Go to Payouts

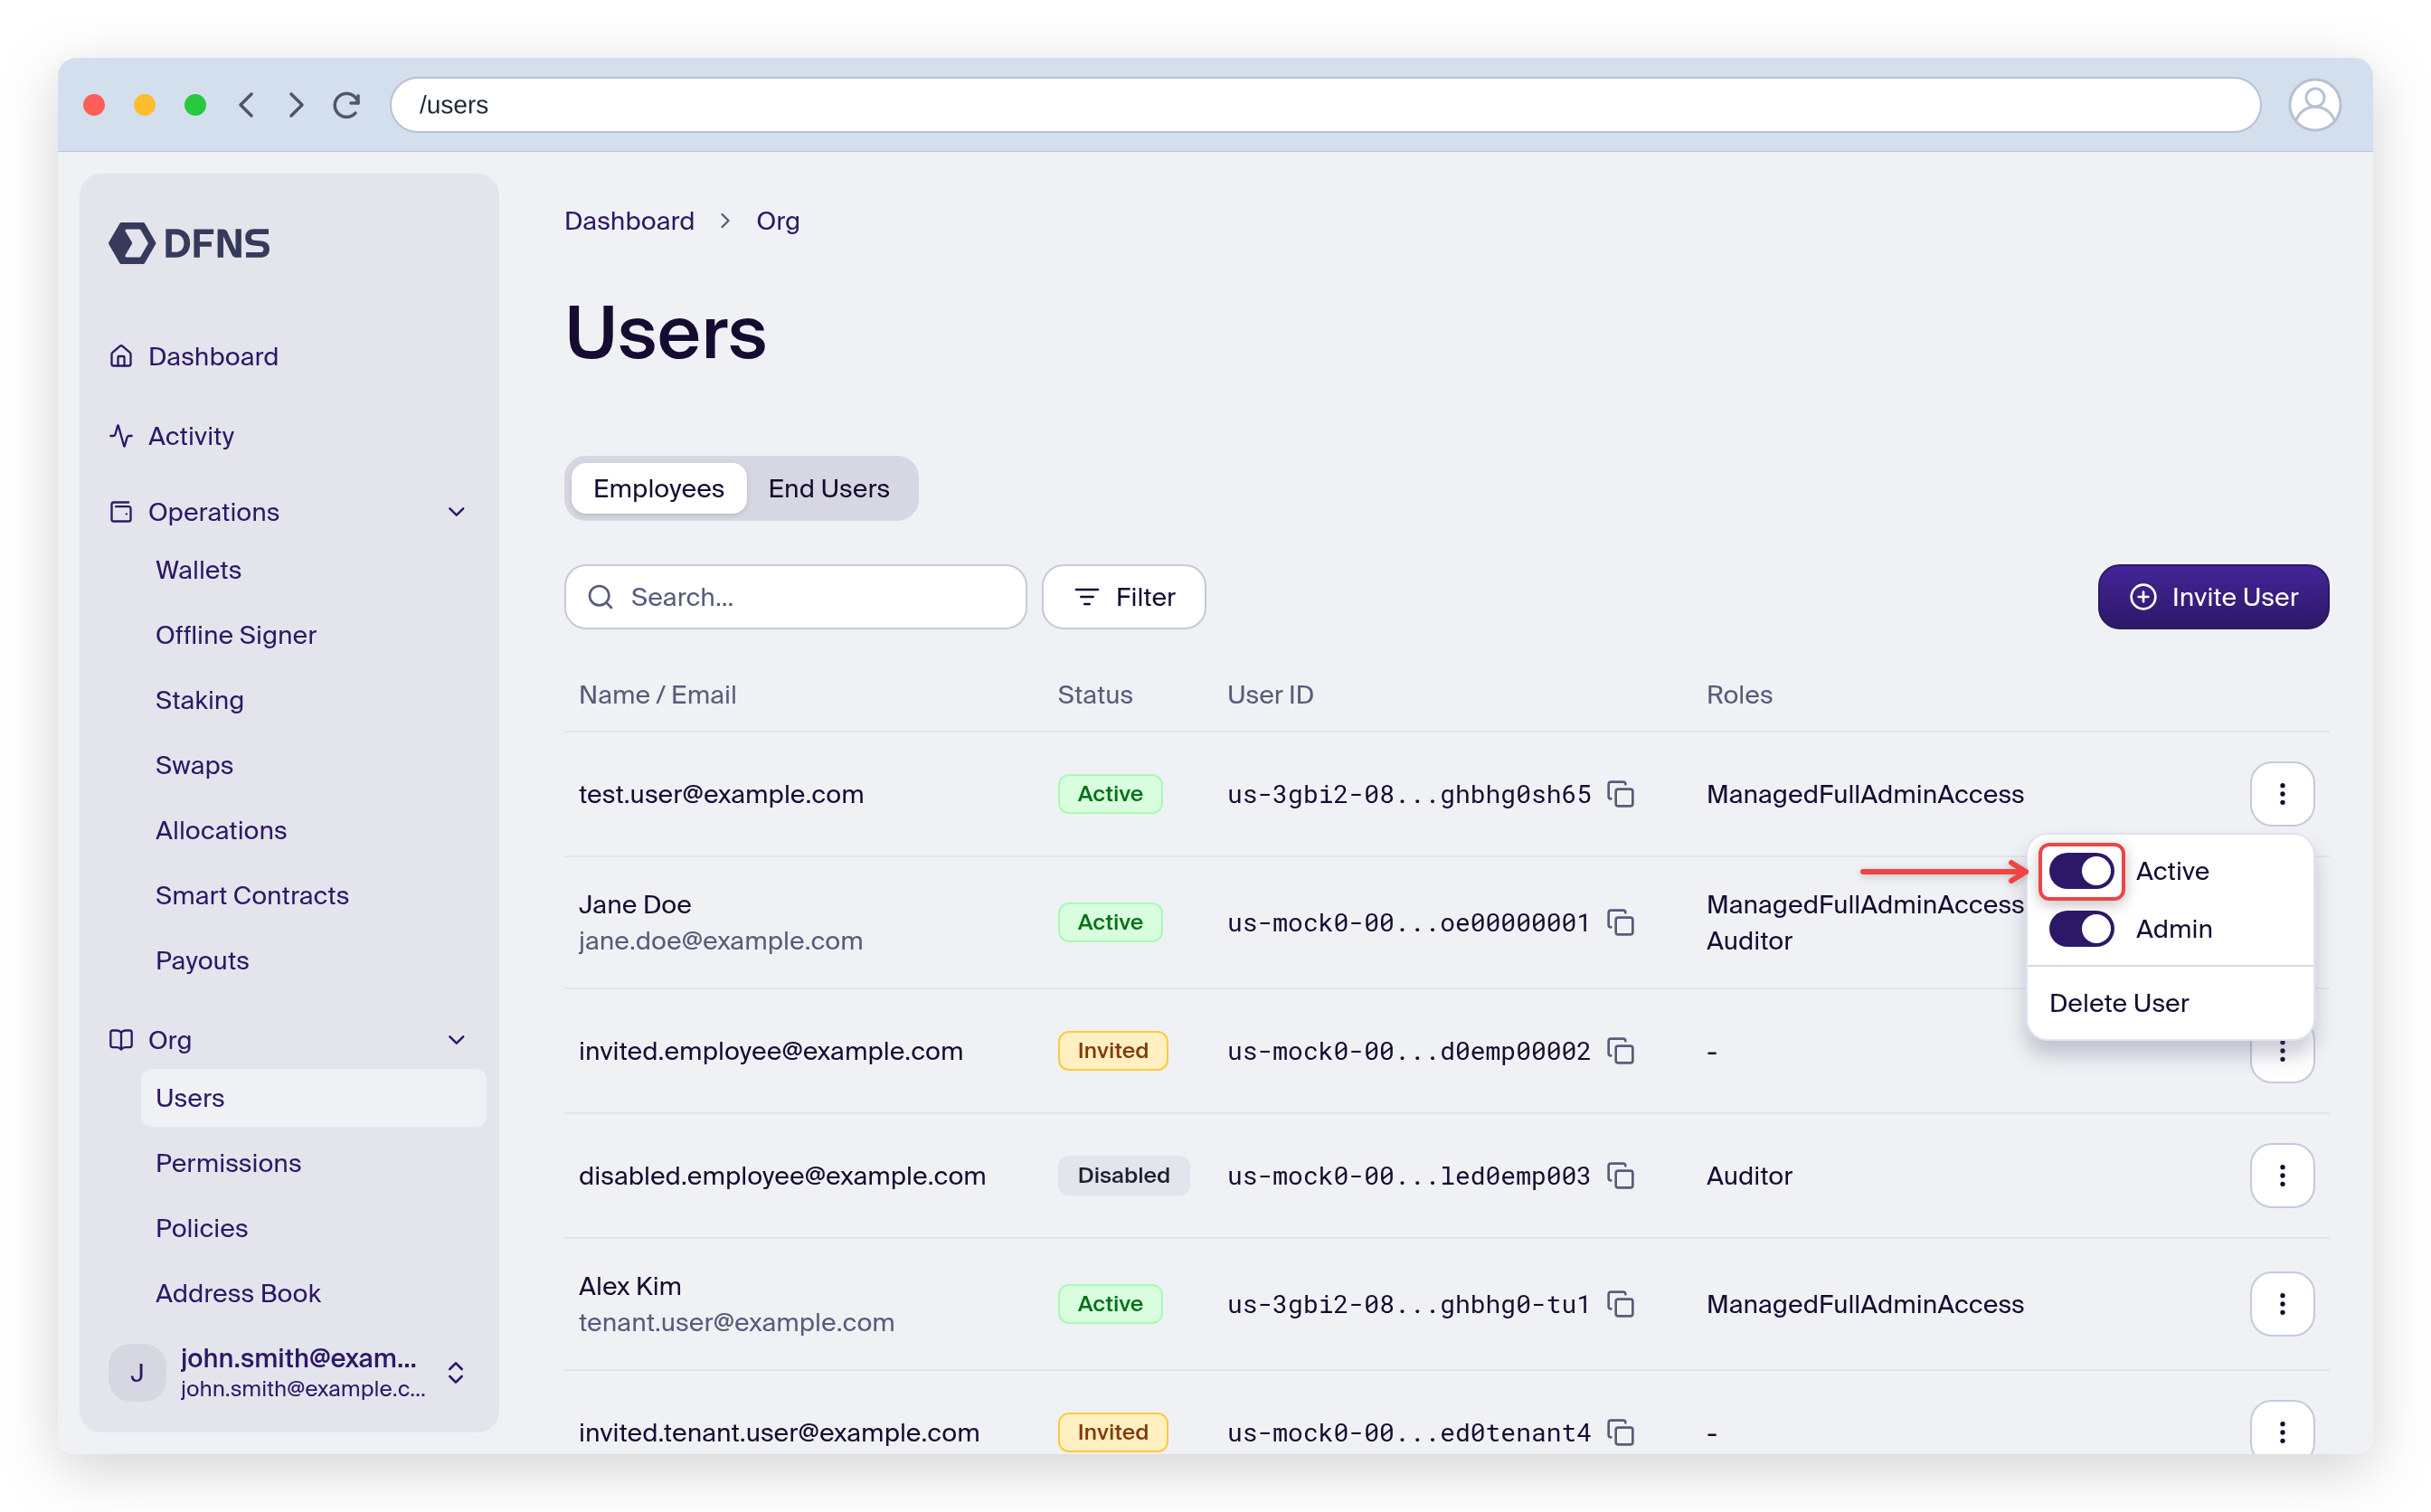202,960
